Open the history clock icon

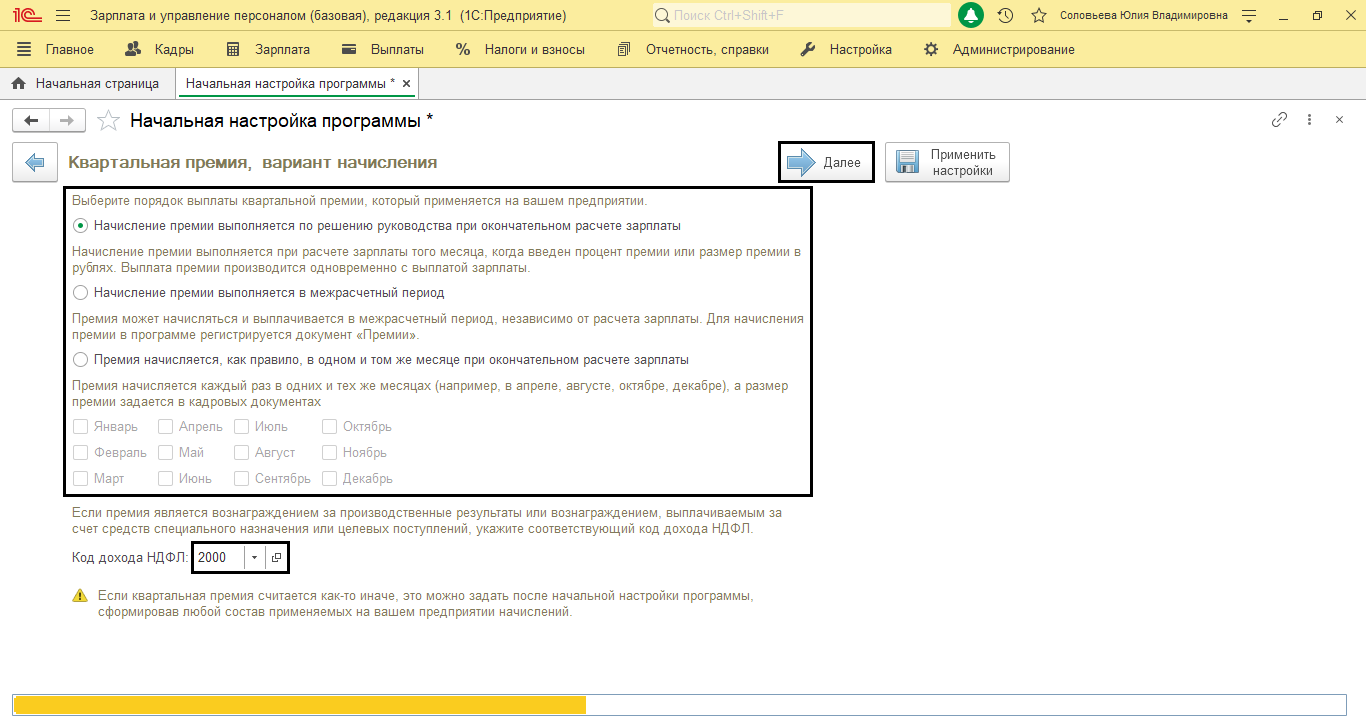1005,16
